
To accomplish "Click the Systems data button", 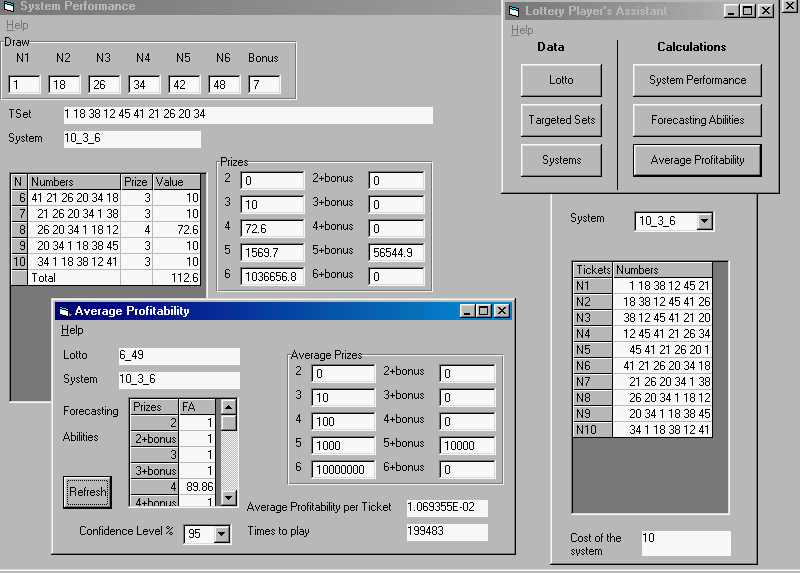I will tap(561, 160).
